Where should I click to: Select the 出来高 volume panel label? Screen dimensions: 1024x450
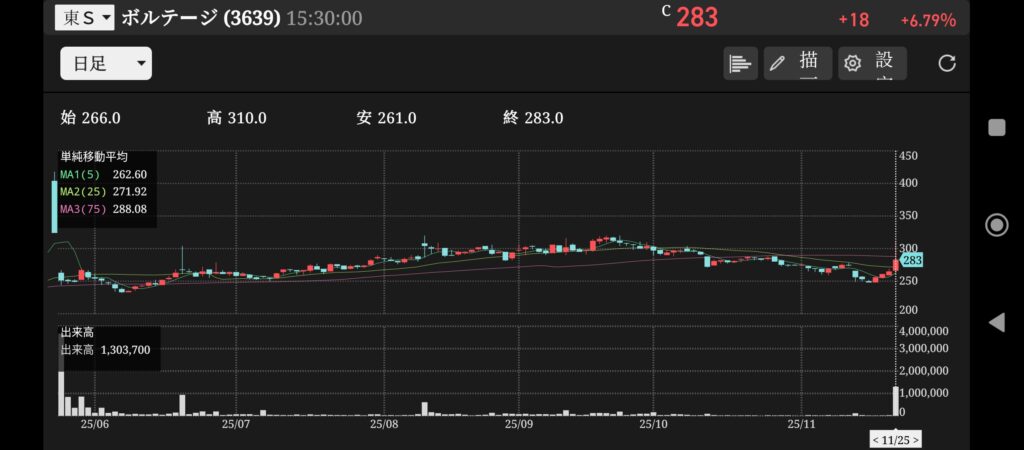pyautogui.click(x=77, y=332)
